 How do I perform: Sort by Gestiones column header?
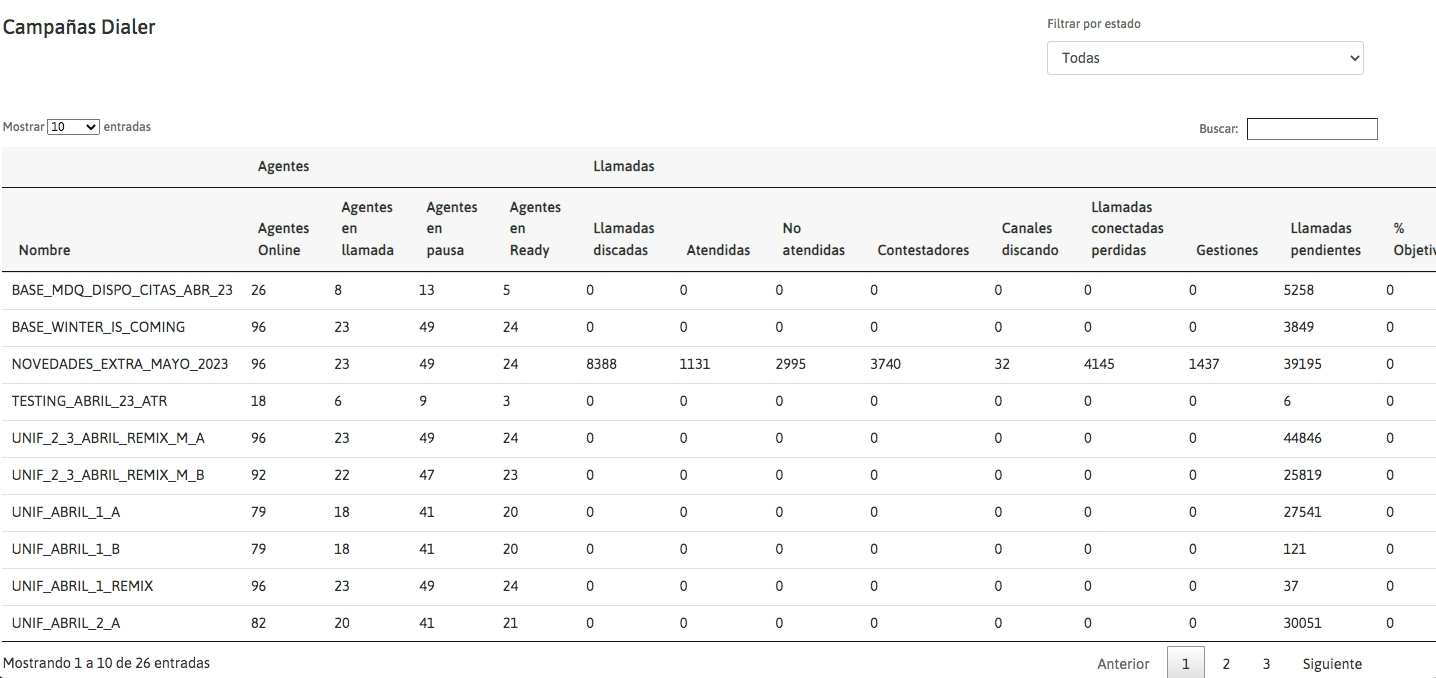pos(1226,250)
